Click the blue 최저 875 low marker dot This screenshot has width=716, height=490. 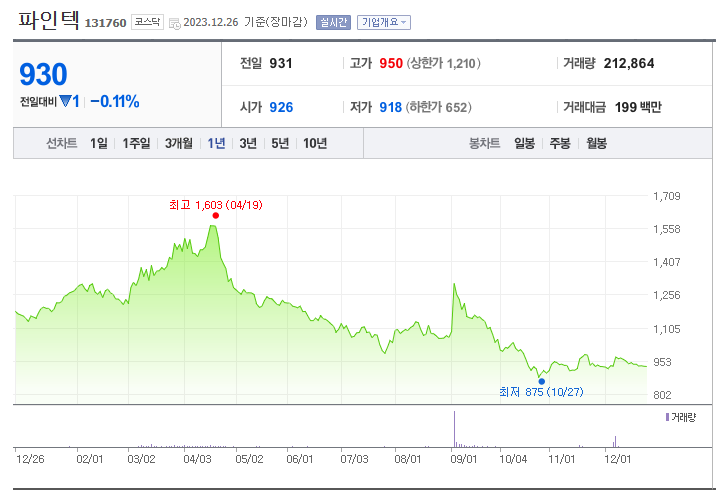(x=542, y=381)
